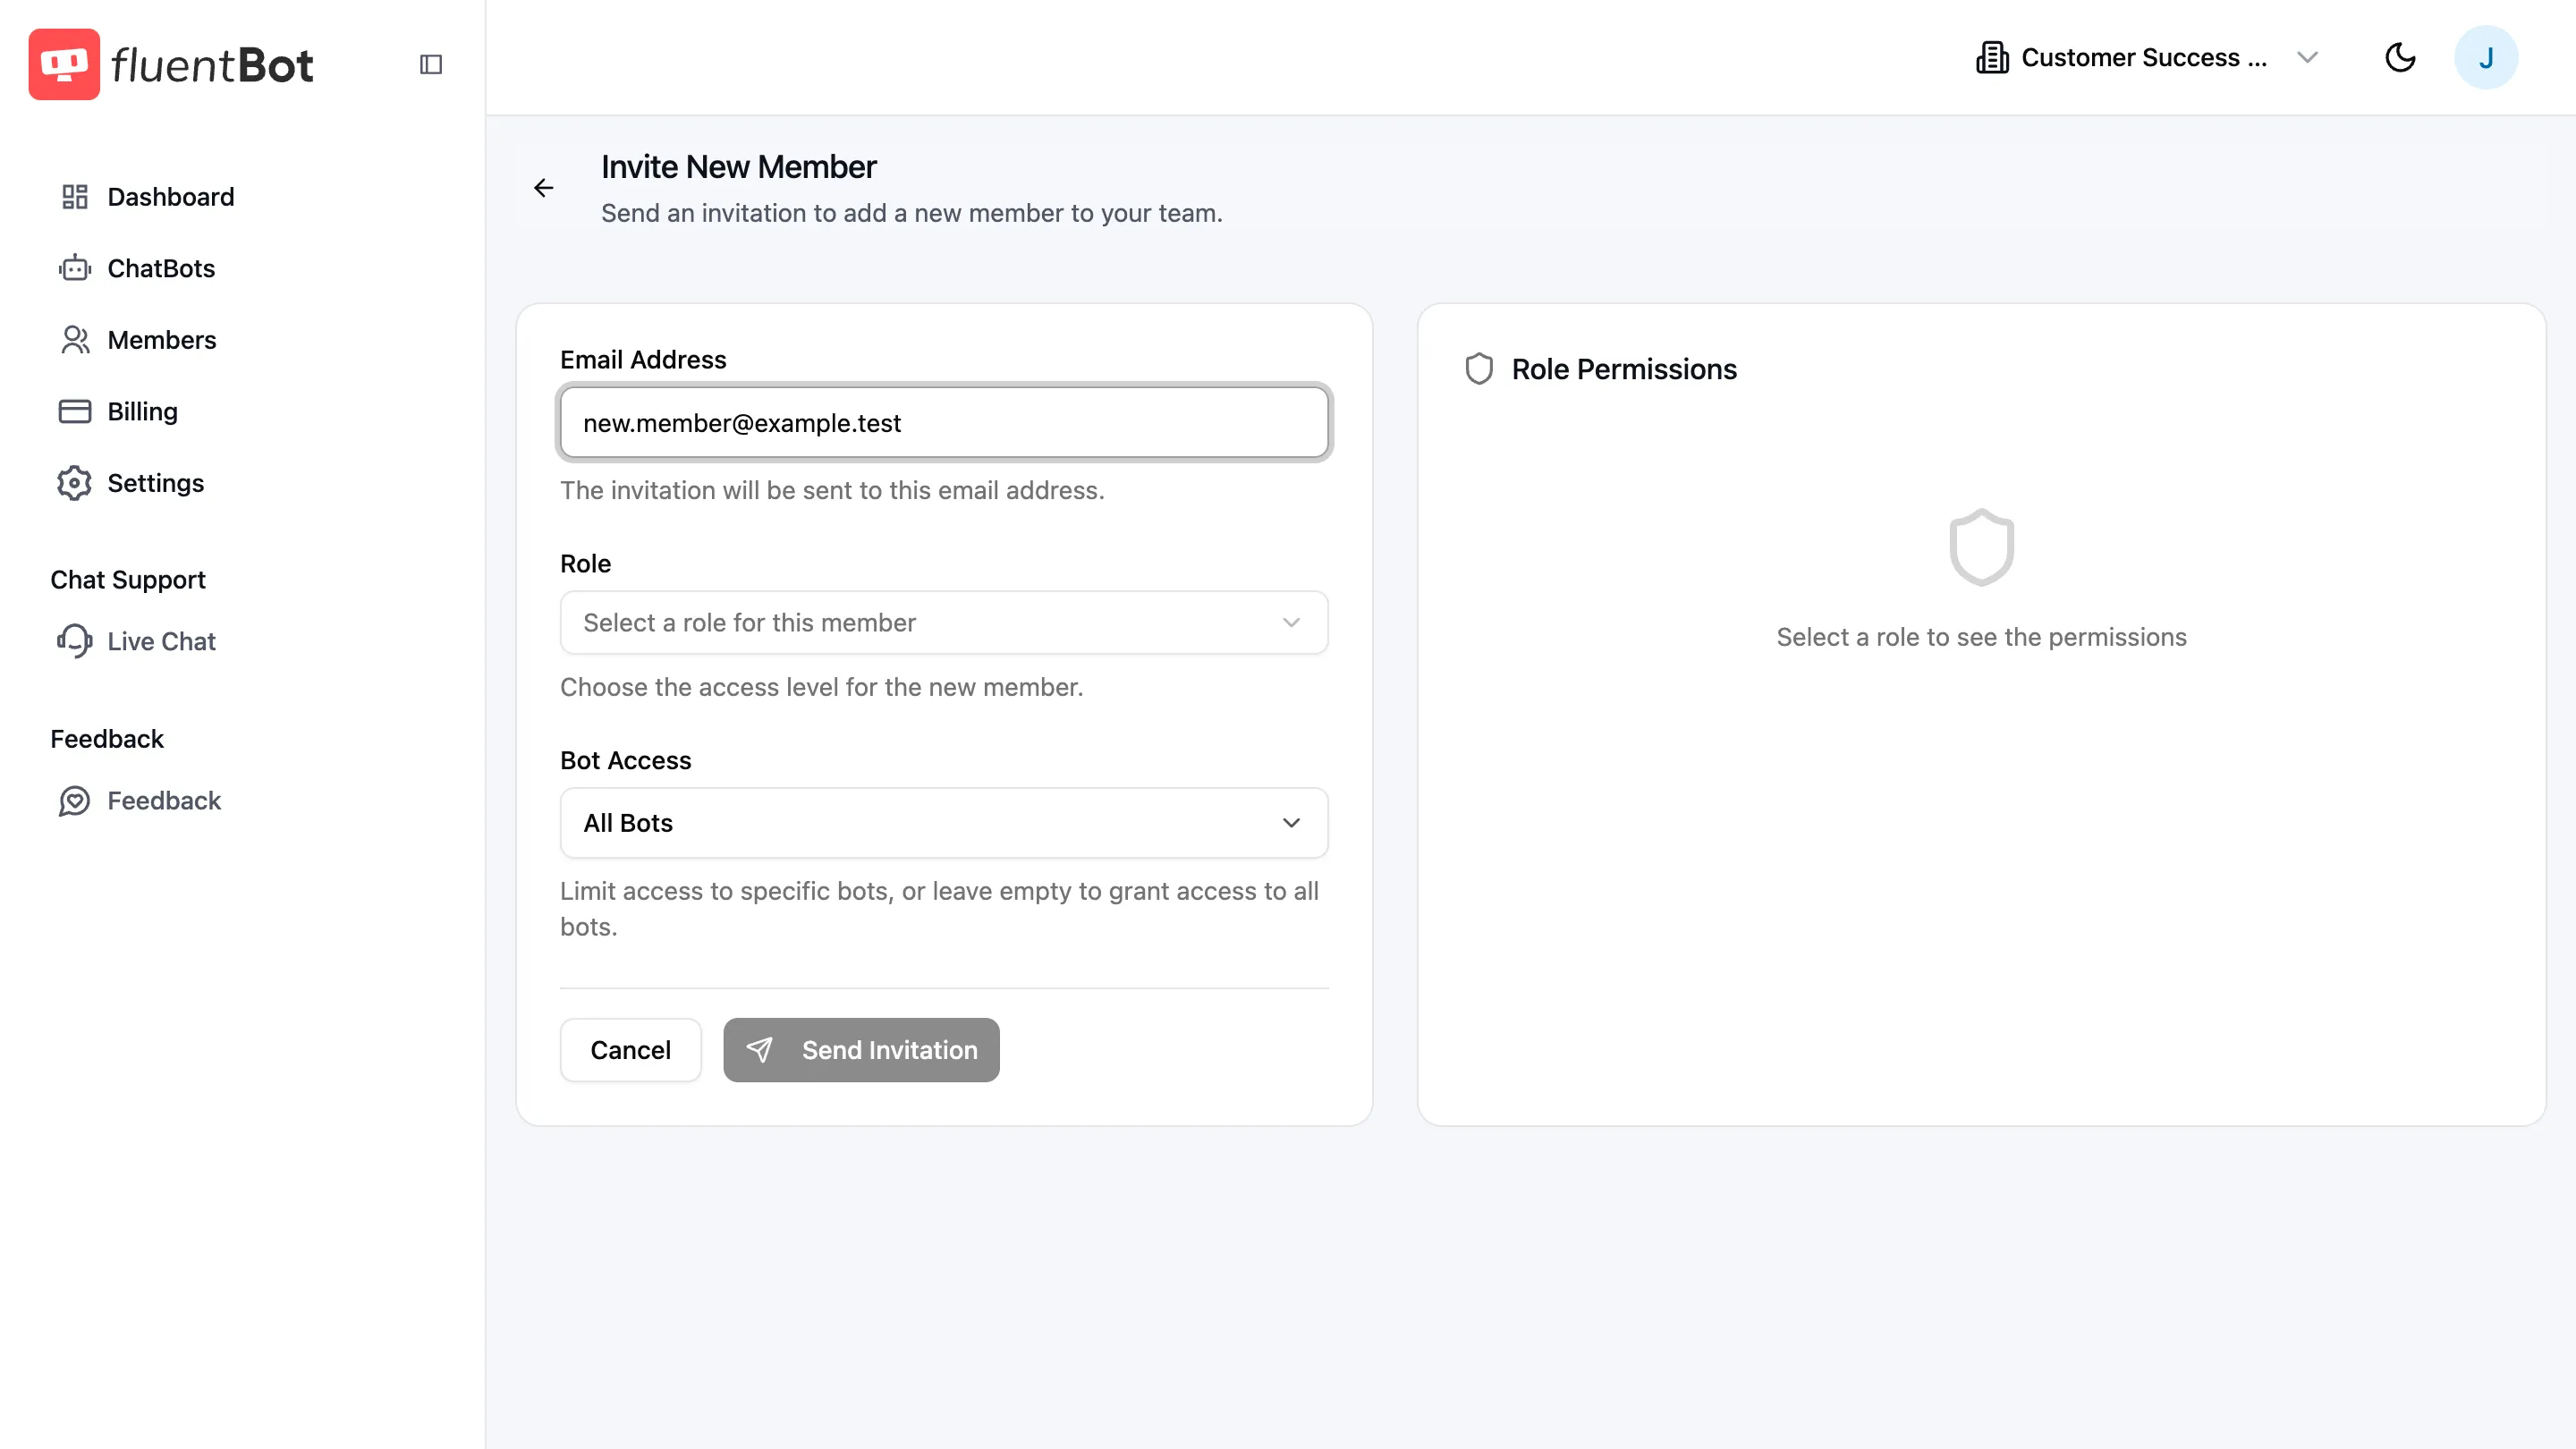Click the Live Chat headset icon
The image size is (2576, 1449).
point(75,641)
